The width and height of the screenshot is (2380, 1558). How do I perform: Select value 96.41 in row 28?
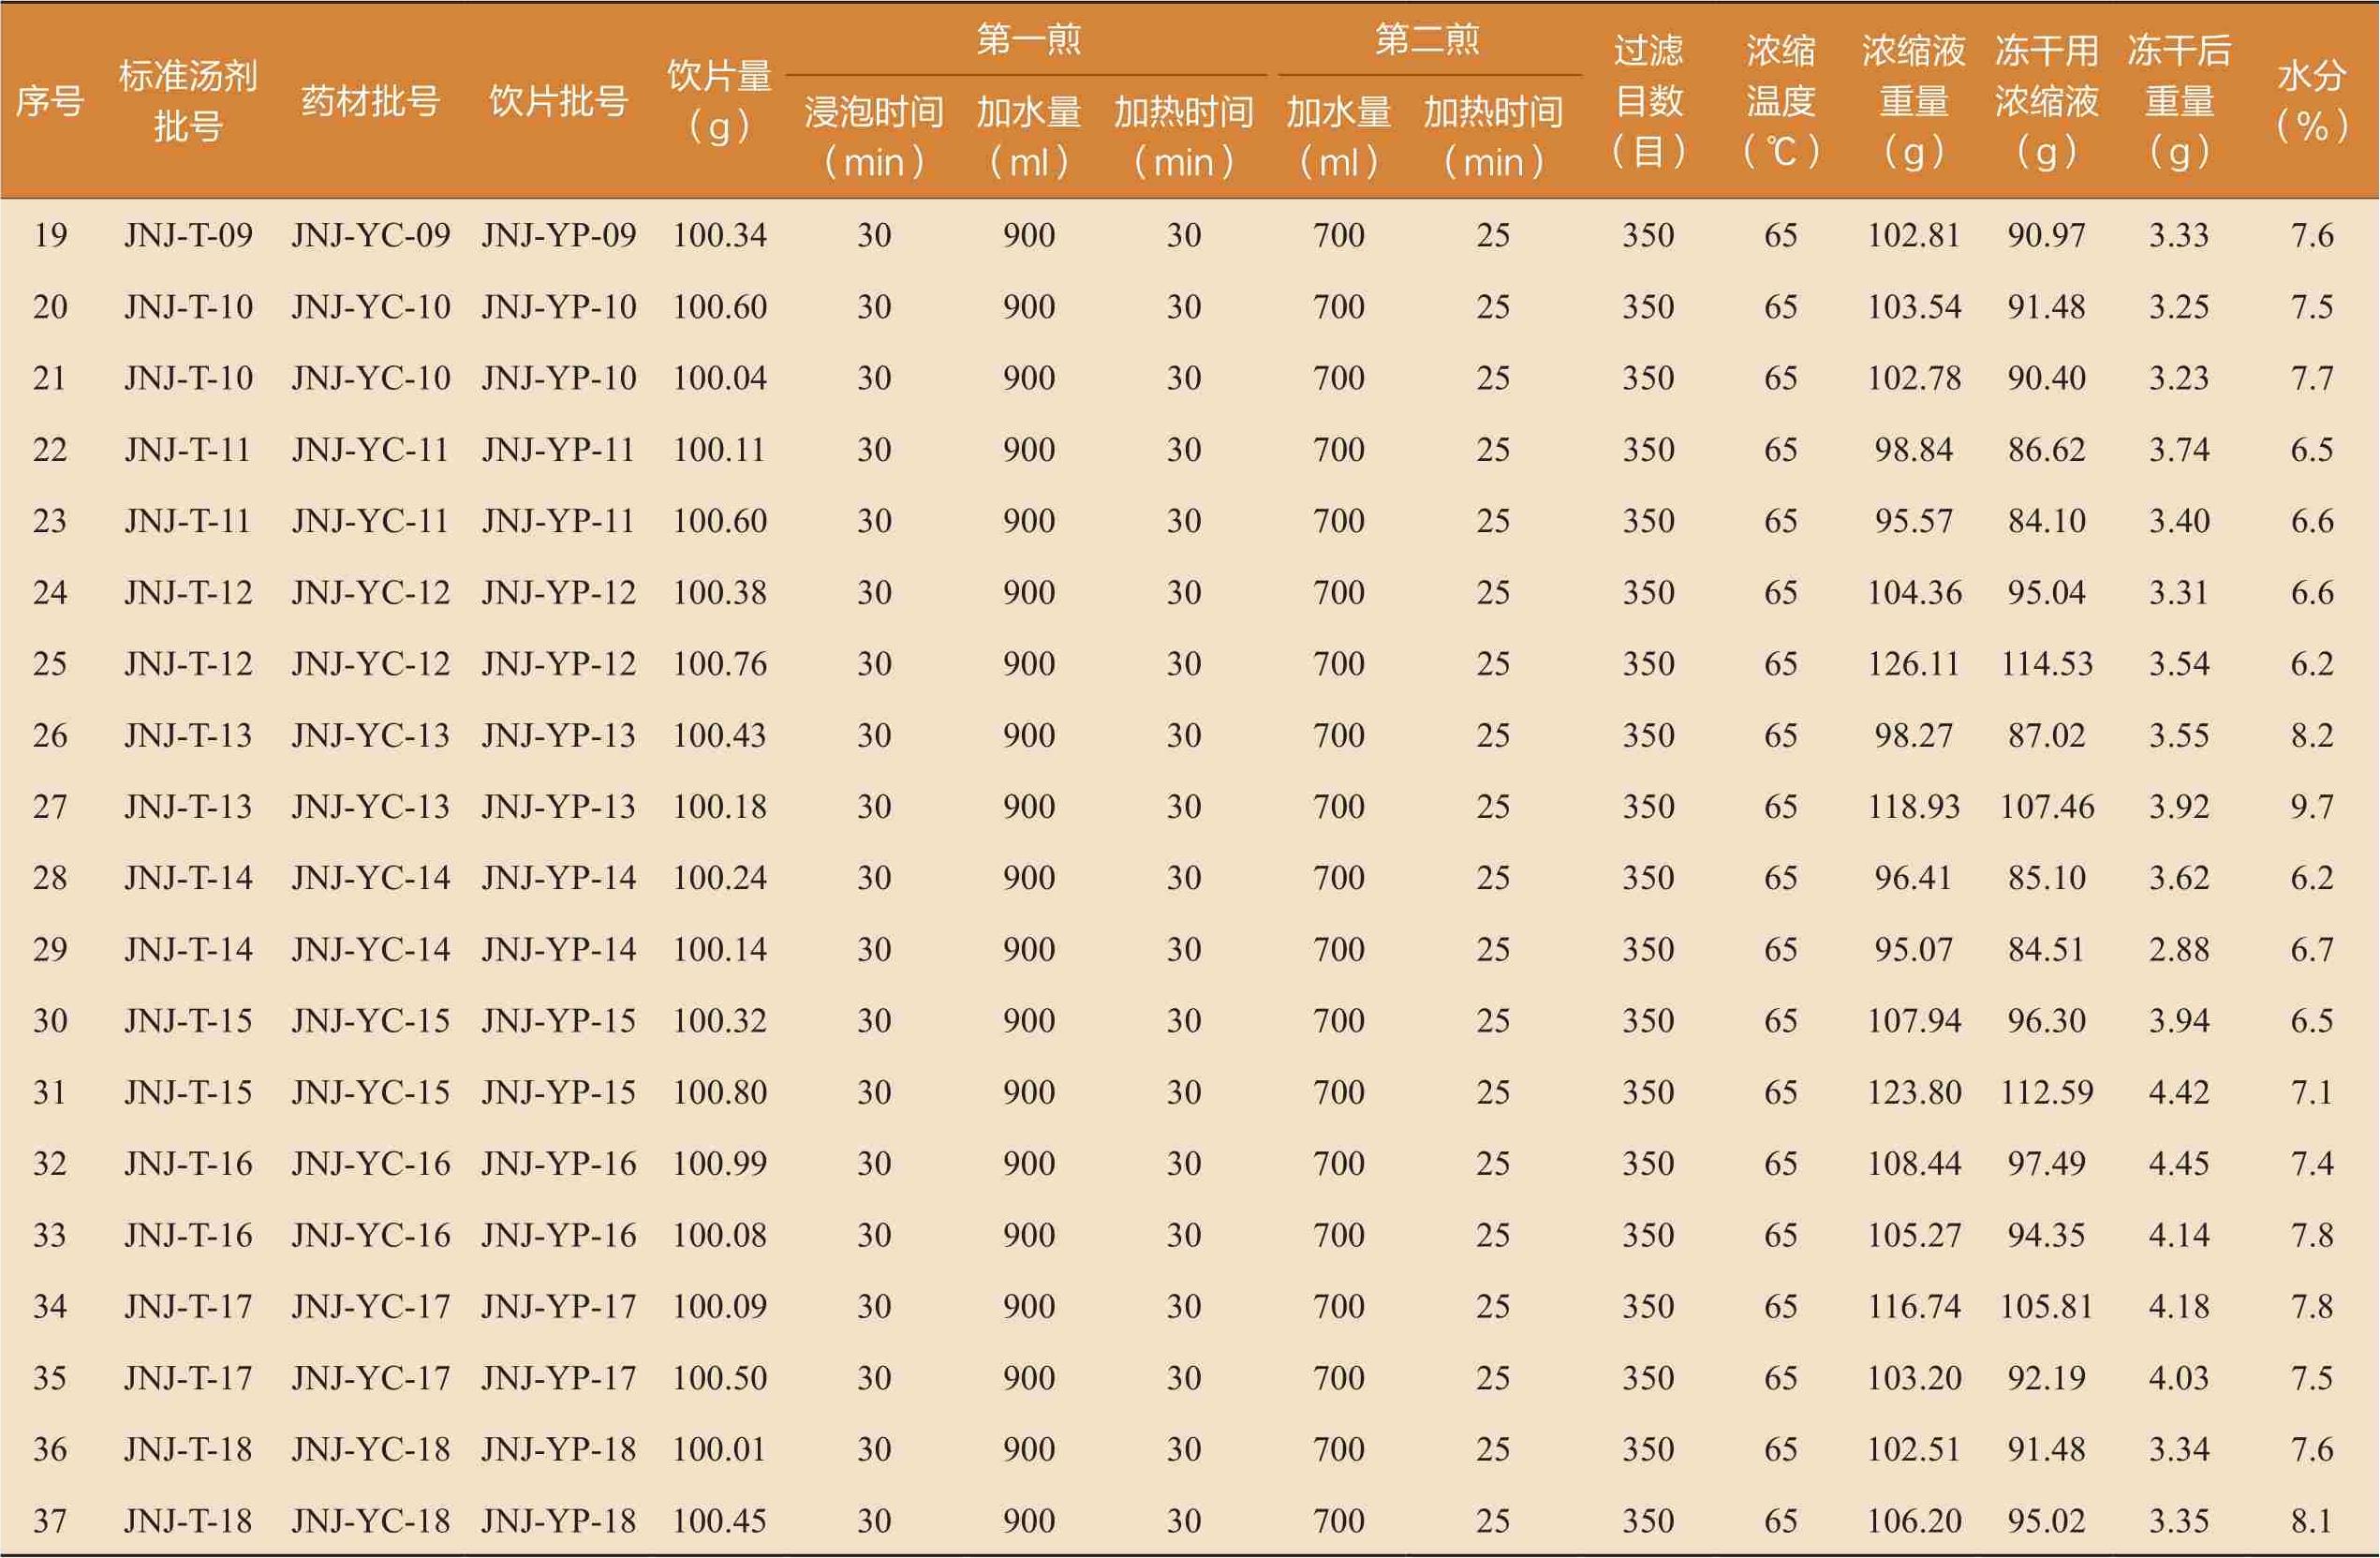(x=1913, y=878)
